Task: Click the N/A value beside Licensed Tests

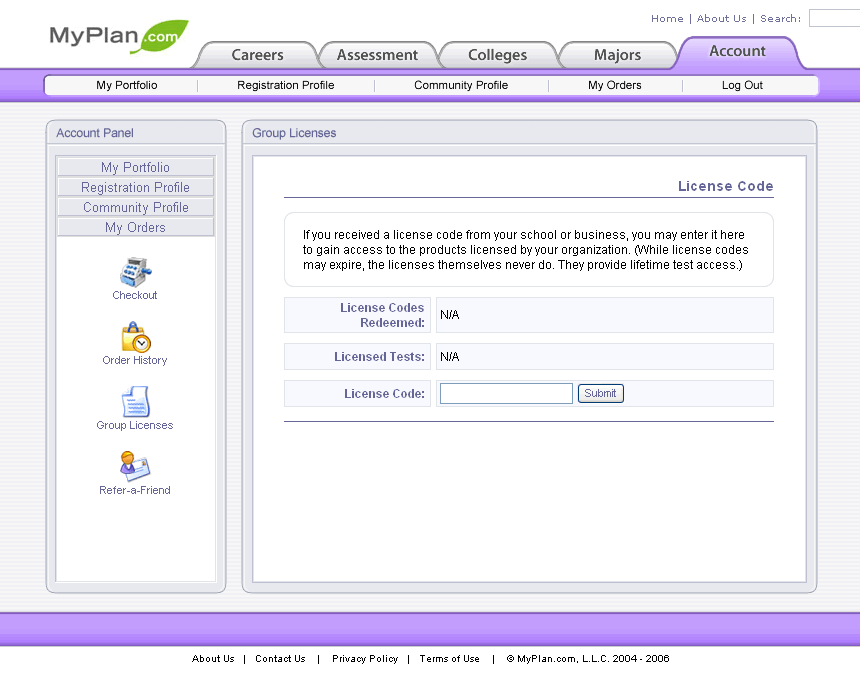Action: 450,357
